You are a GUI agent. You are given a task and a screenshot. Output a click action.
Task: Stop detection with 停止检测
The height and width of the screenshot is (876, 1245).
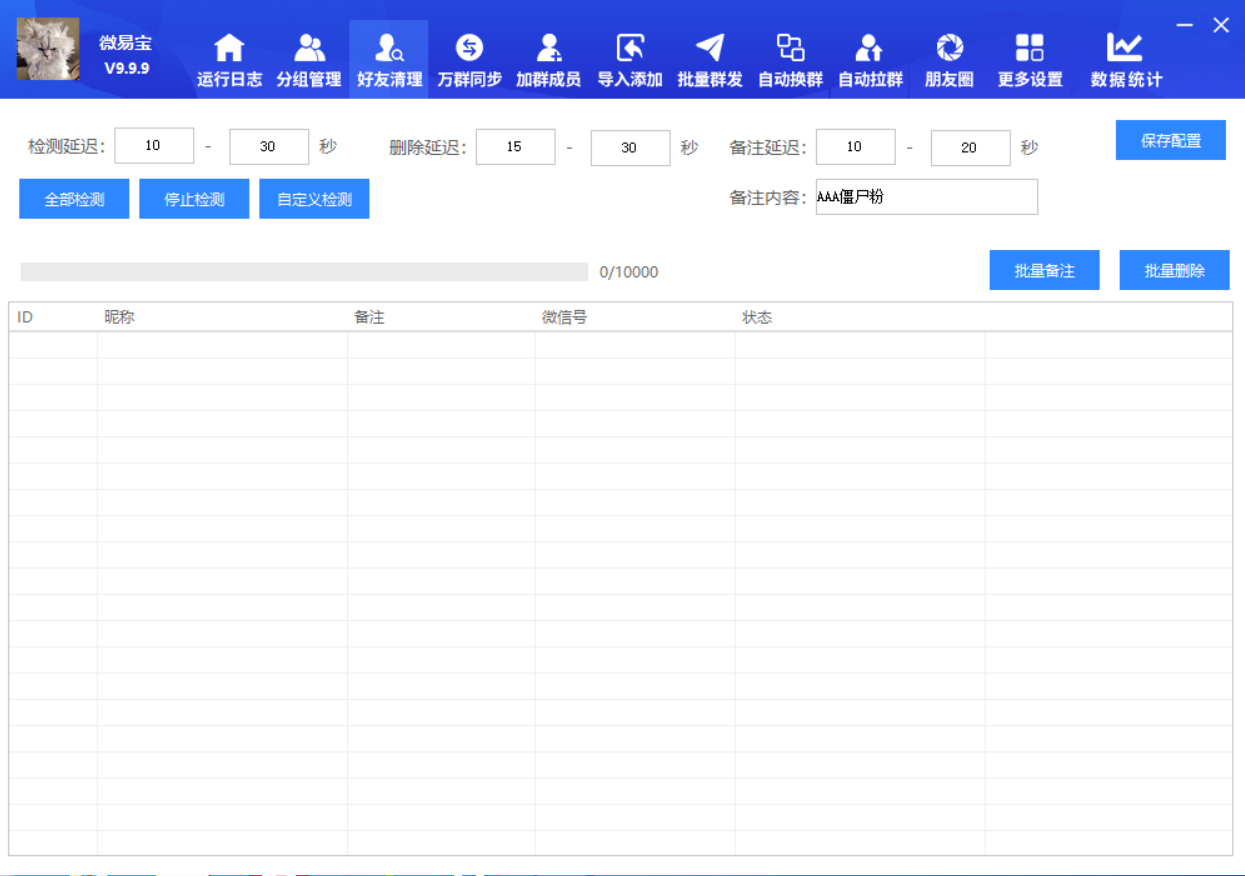coord(194,198)
